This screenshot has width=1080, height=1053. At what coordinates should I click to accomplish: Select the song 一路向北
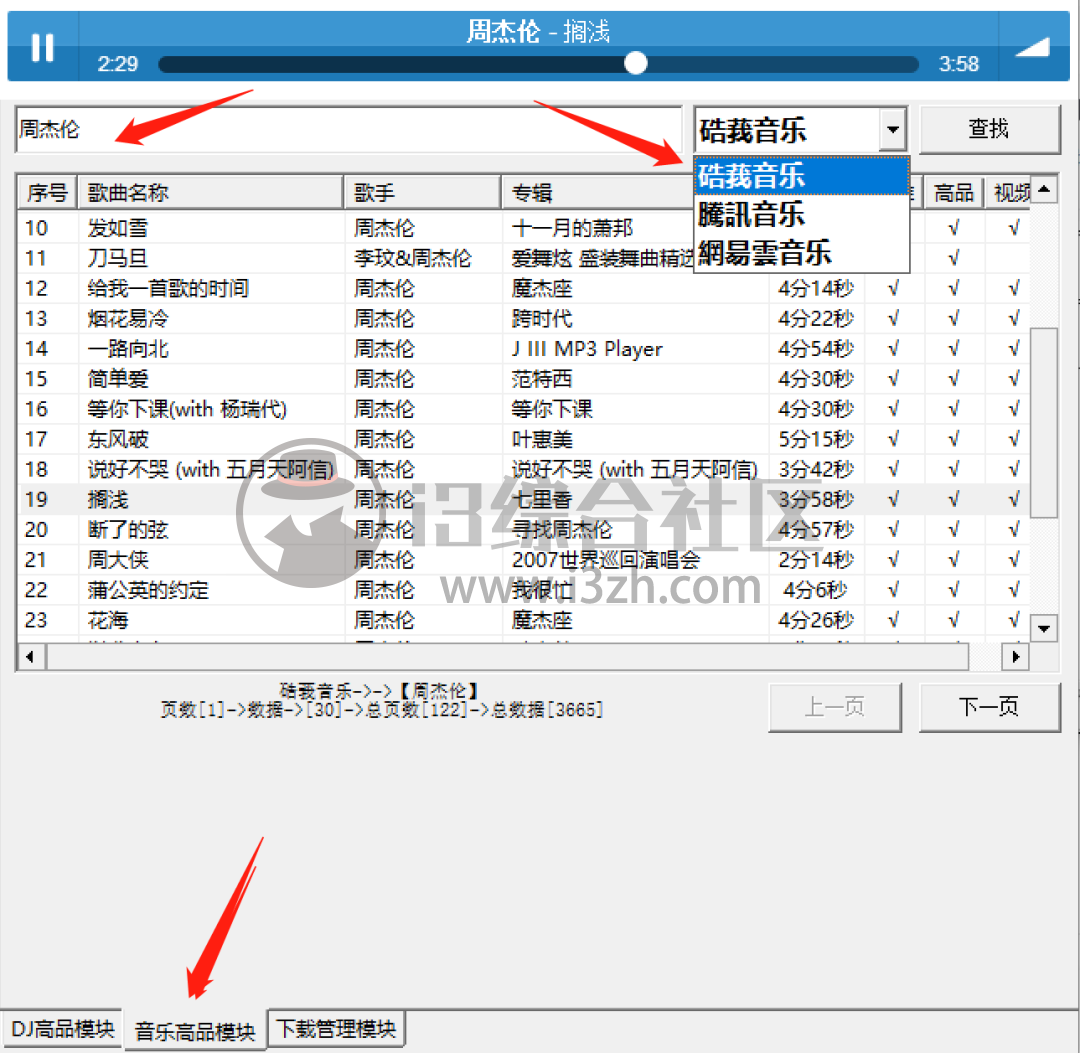pos(128,348)
